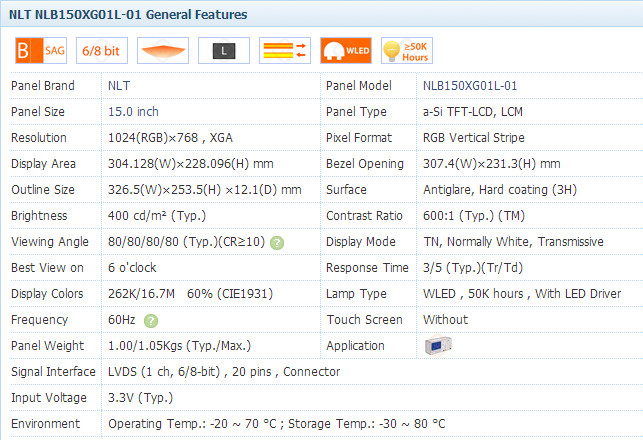Click the Display Mode label
Screen dimensions: 643x440
click(x=361, y=242)
